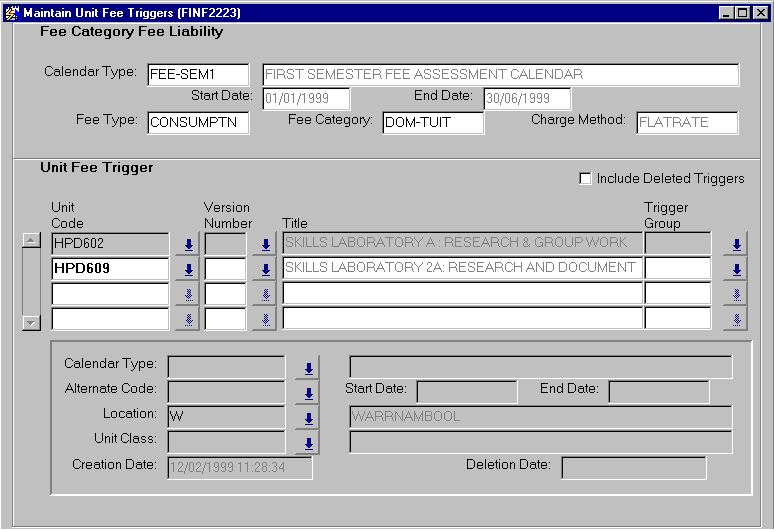Click the Trigger Group field for HPD609
Screen dimensions: 774x530
click(677, 269)
